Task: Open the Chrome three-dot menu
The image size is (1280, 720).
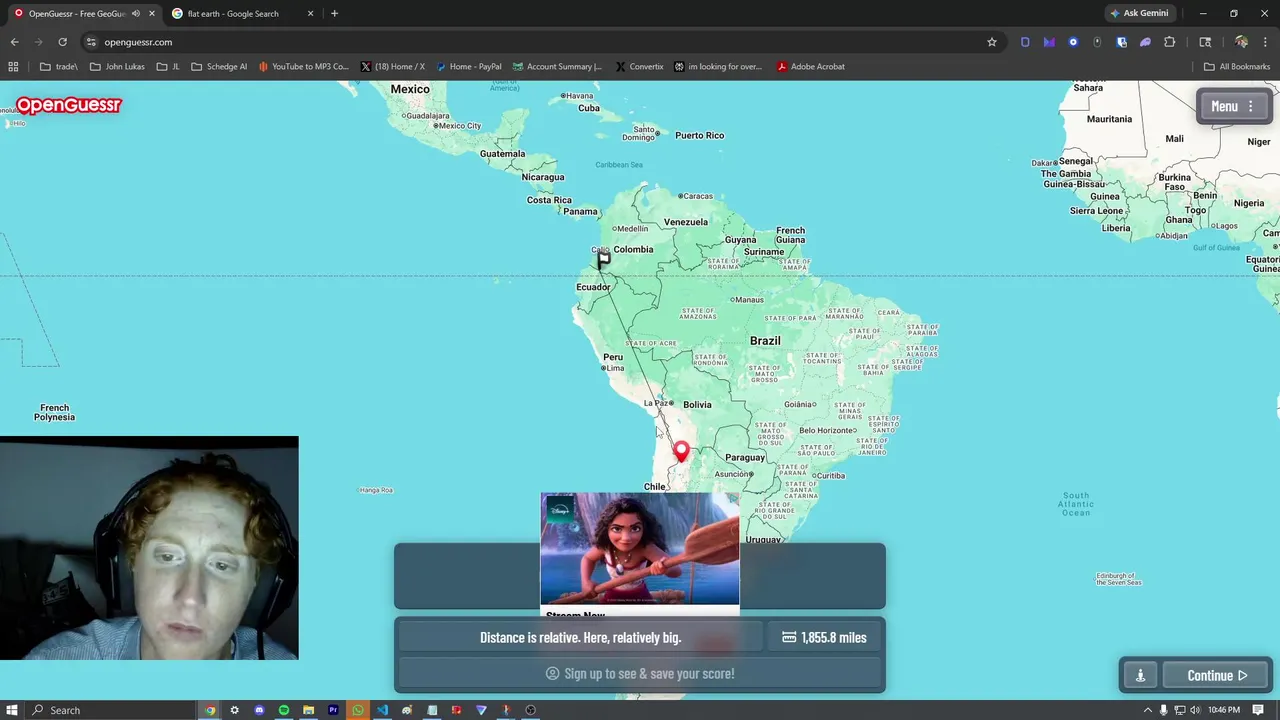Action: (1265, 42)
